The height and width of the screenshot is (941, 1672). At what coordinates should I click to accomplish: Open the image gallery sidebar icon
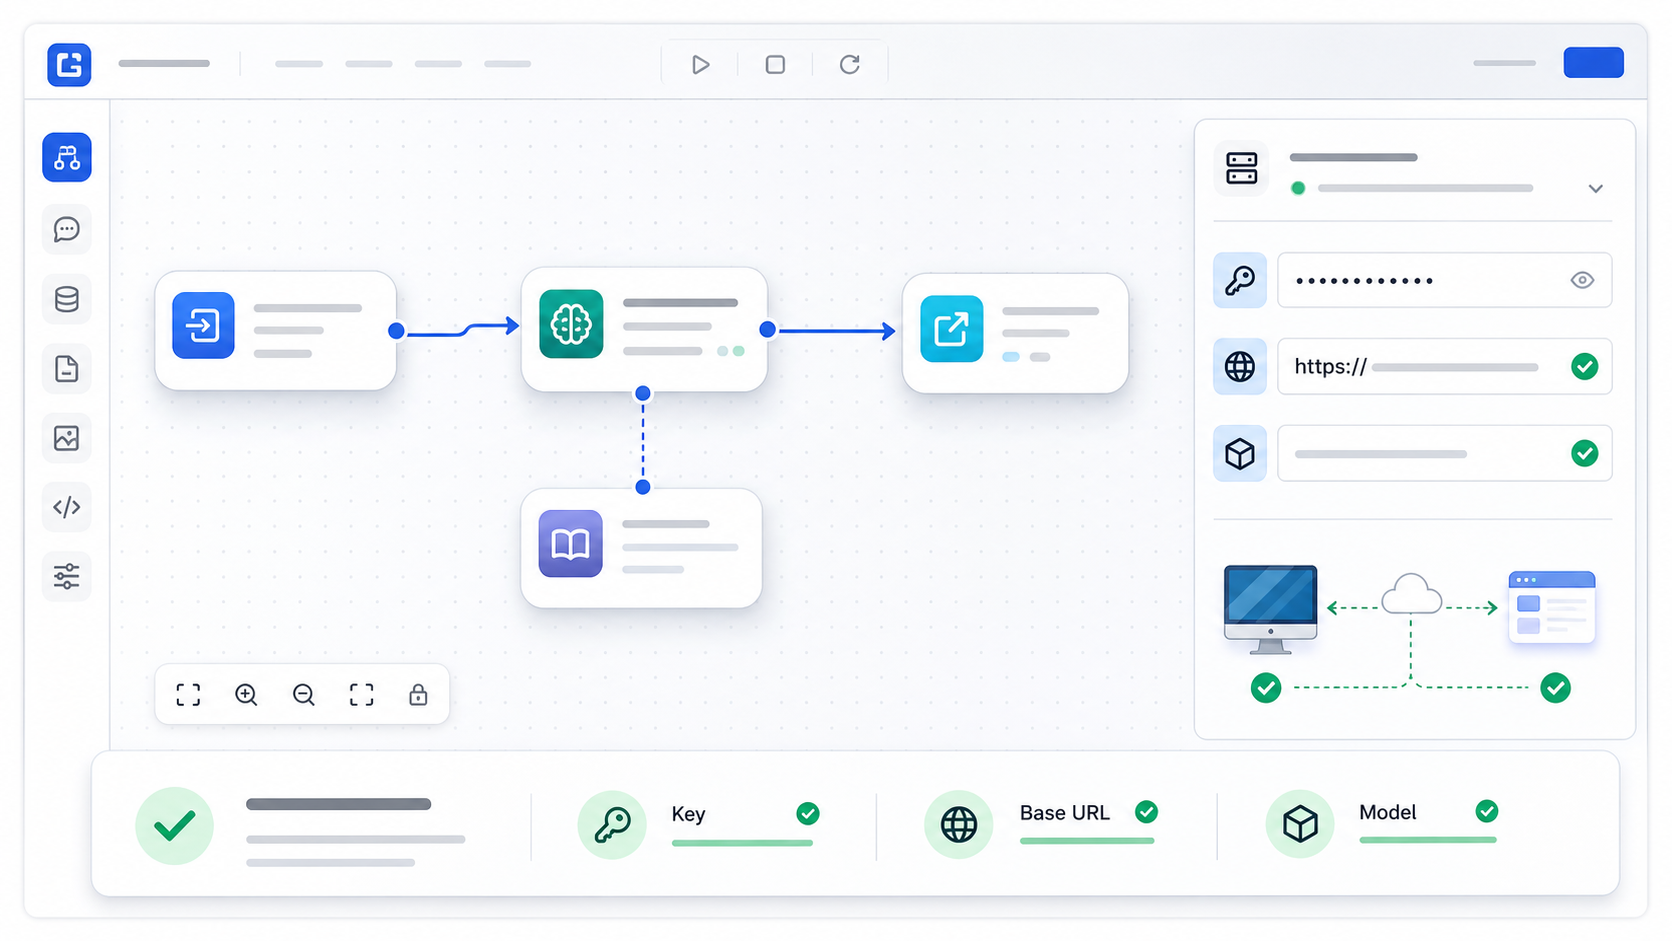click(x=67, y=438)
